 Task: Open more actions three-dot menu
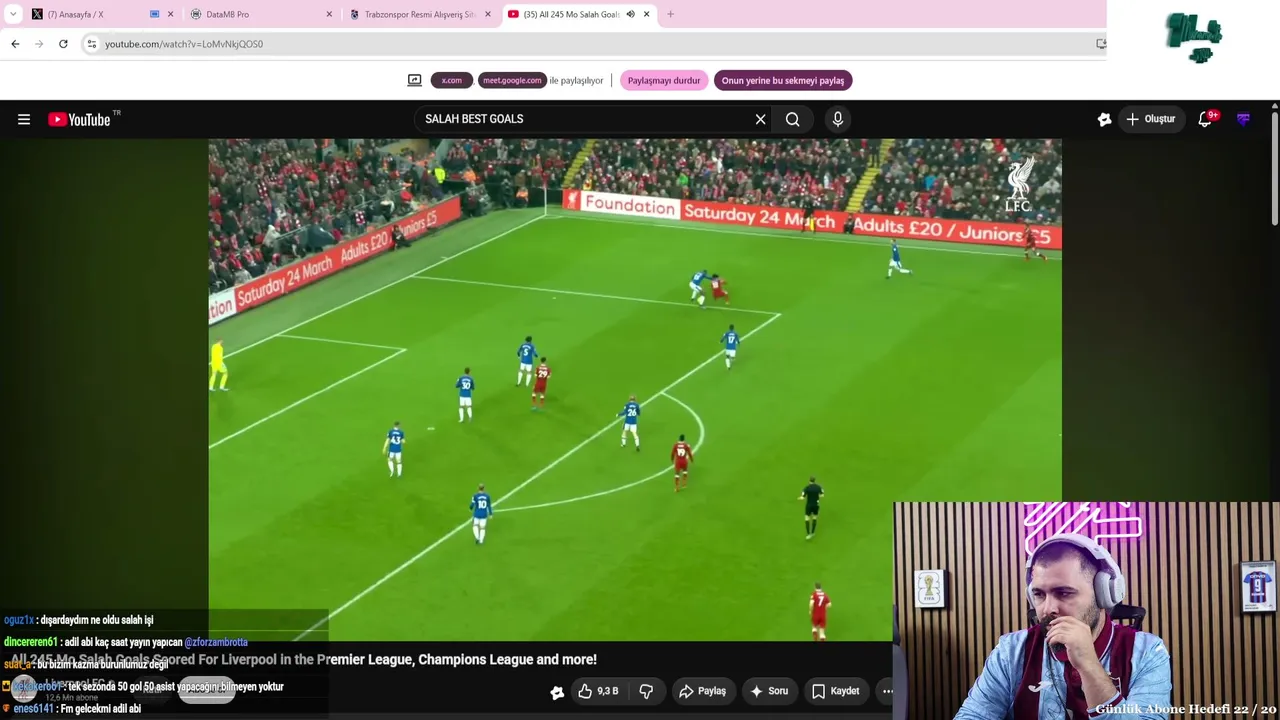point(887,691)
